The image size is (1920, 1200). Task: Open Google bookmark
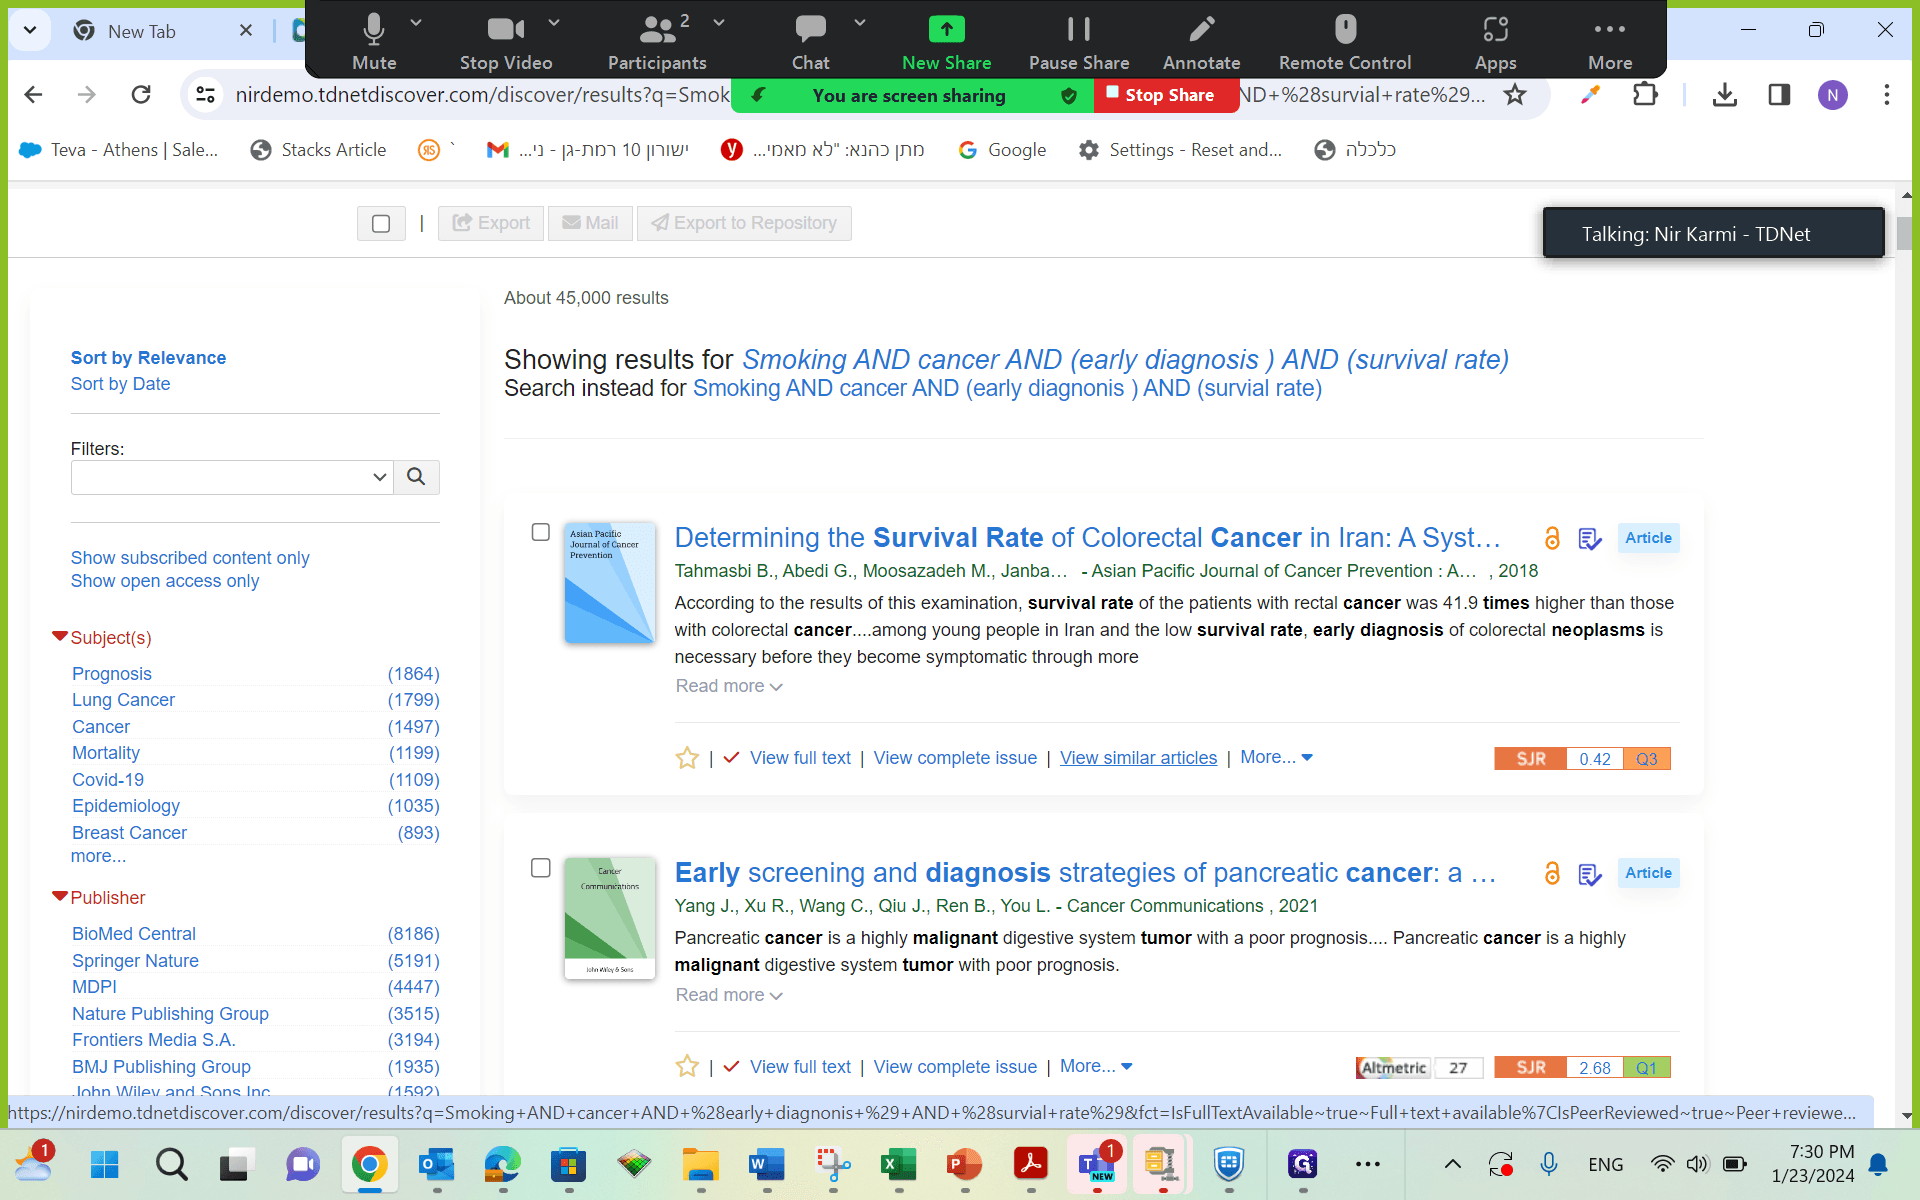tap(1002, 150)
